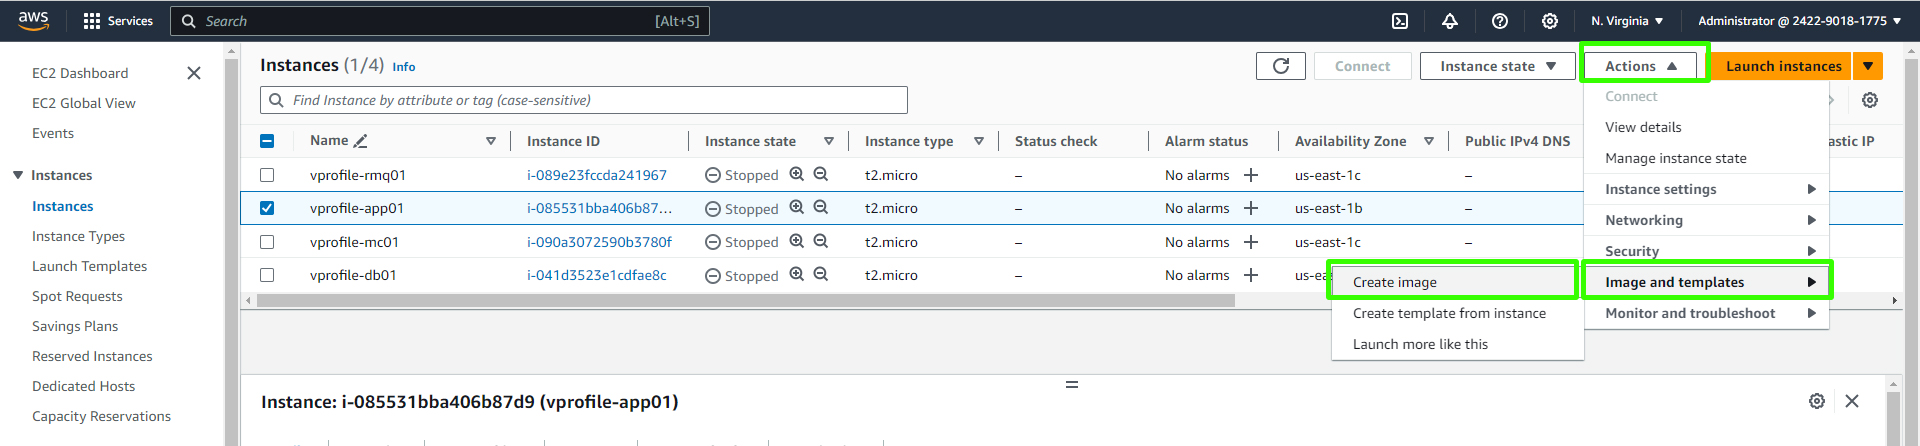Zoom out filter for vprofile-db01 state
The width and height of the screenshot is (1920, 446).
[x=821, y=274]
